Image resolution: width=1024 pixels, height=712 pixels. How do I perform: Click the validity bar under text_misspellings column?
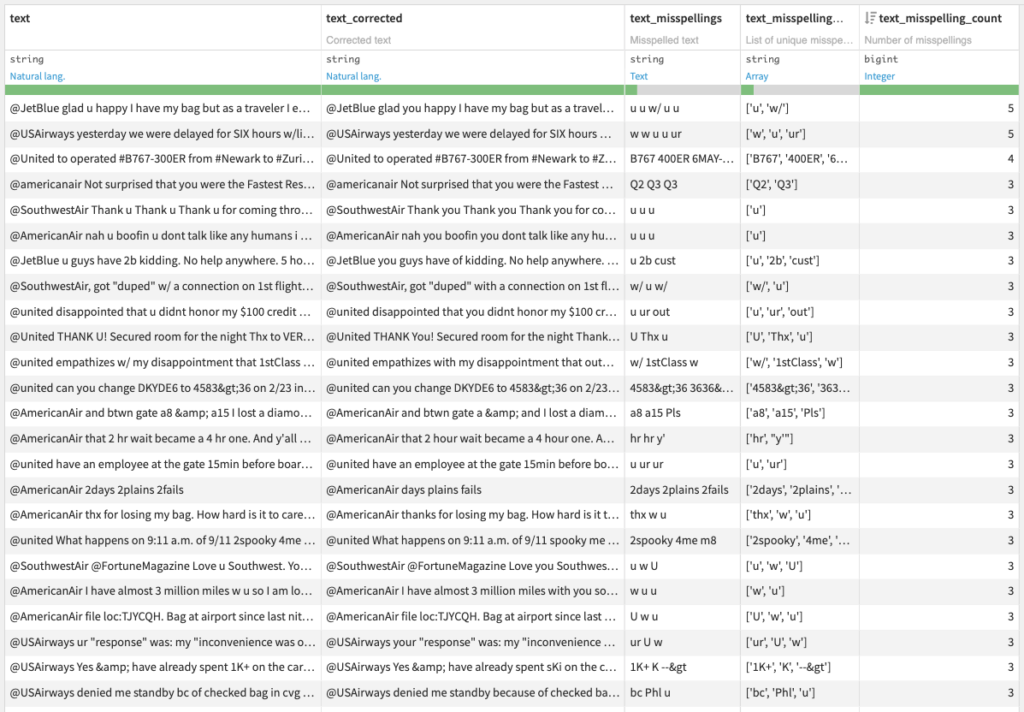tap(682, 90)
